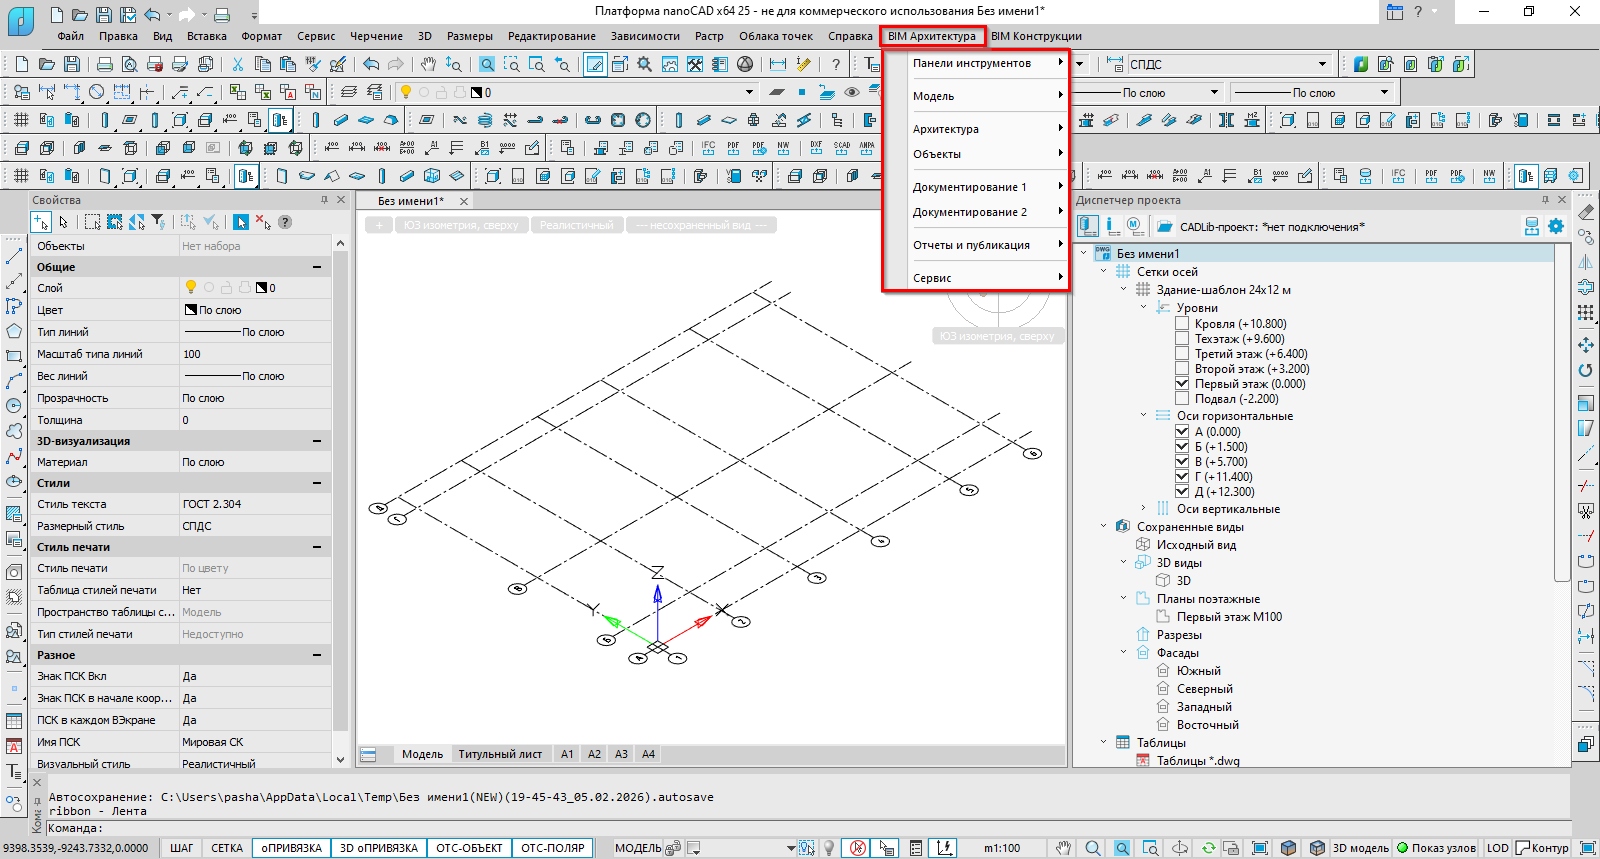Open a file with the Open folder icon

click(x=47, y=64)
